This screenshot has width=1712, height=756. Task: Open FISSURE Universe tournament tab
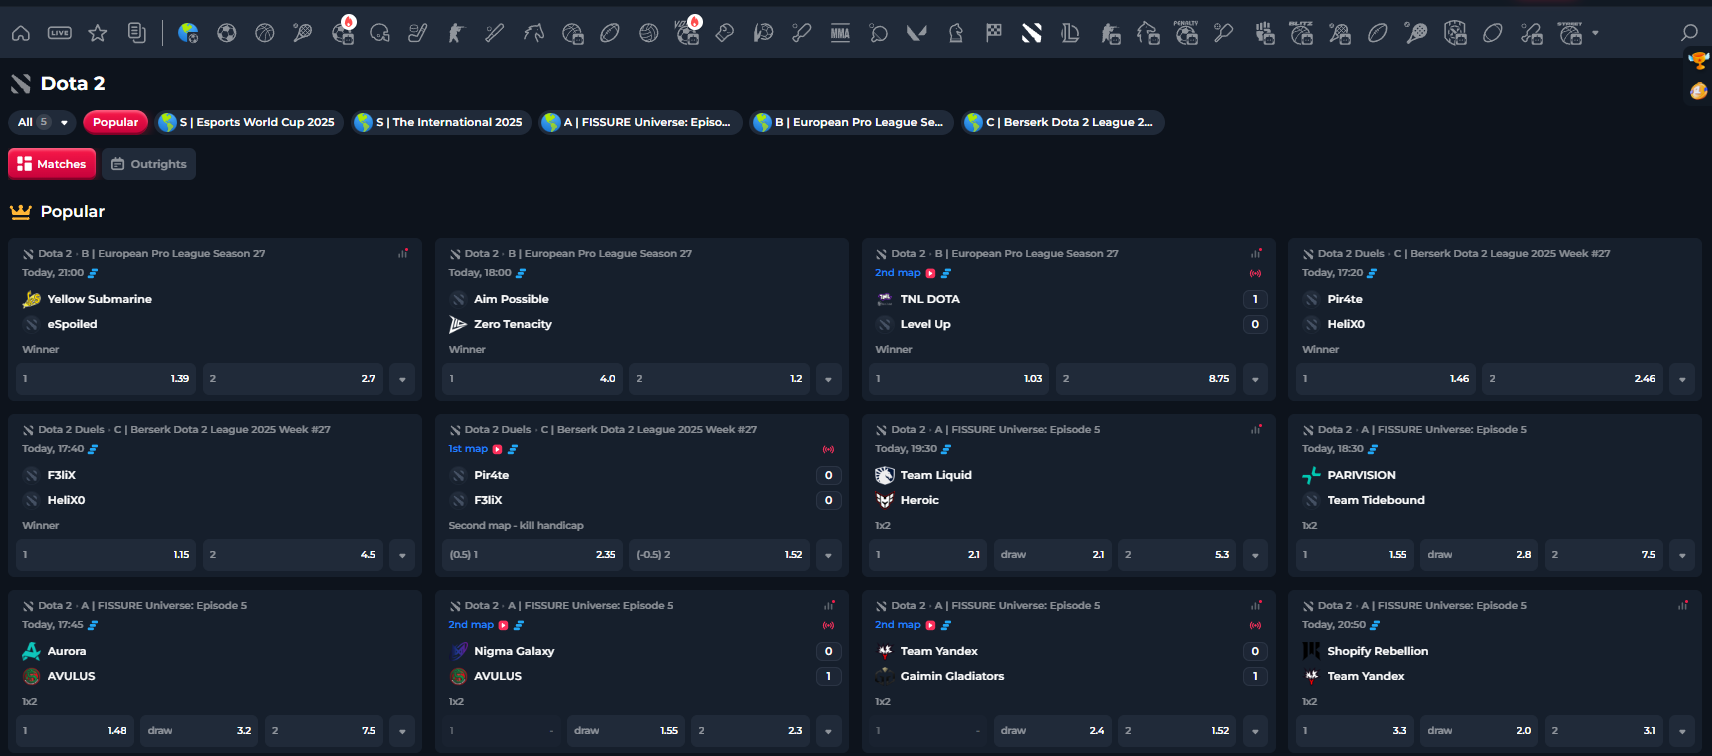[x=640, y=122]
